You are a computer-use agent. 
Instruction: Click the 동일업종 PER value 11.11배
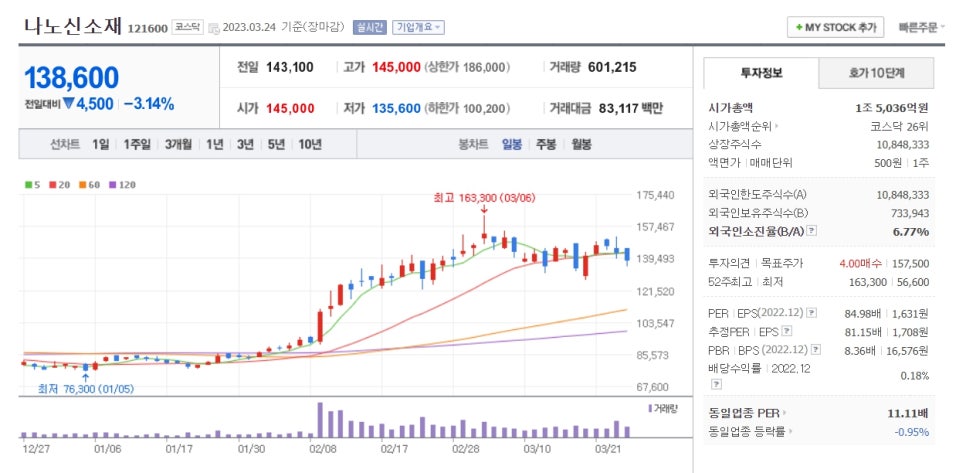pyautogui.click(x=908, y=413)
